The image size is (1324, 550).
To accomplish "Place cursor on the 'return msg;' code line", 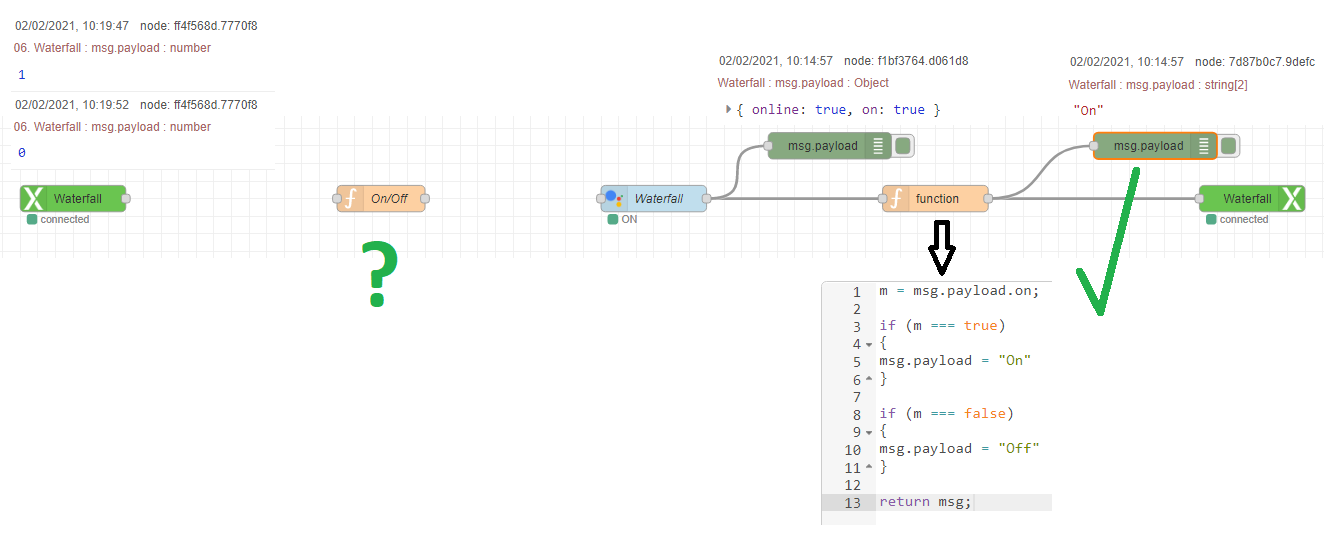I will coord(925,502).
